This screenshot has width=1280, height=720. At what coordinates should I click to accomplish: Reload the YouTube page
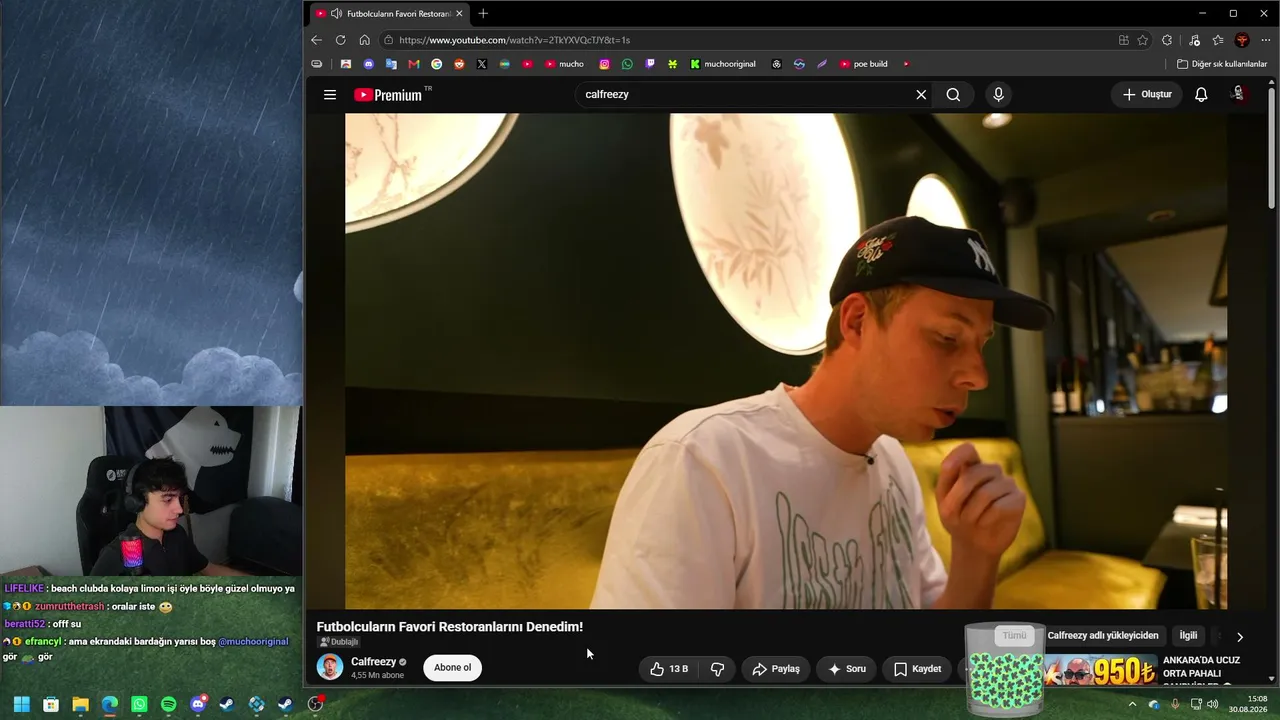(340, 40)
